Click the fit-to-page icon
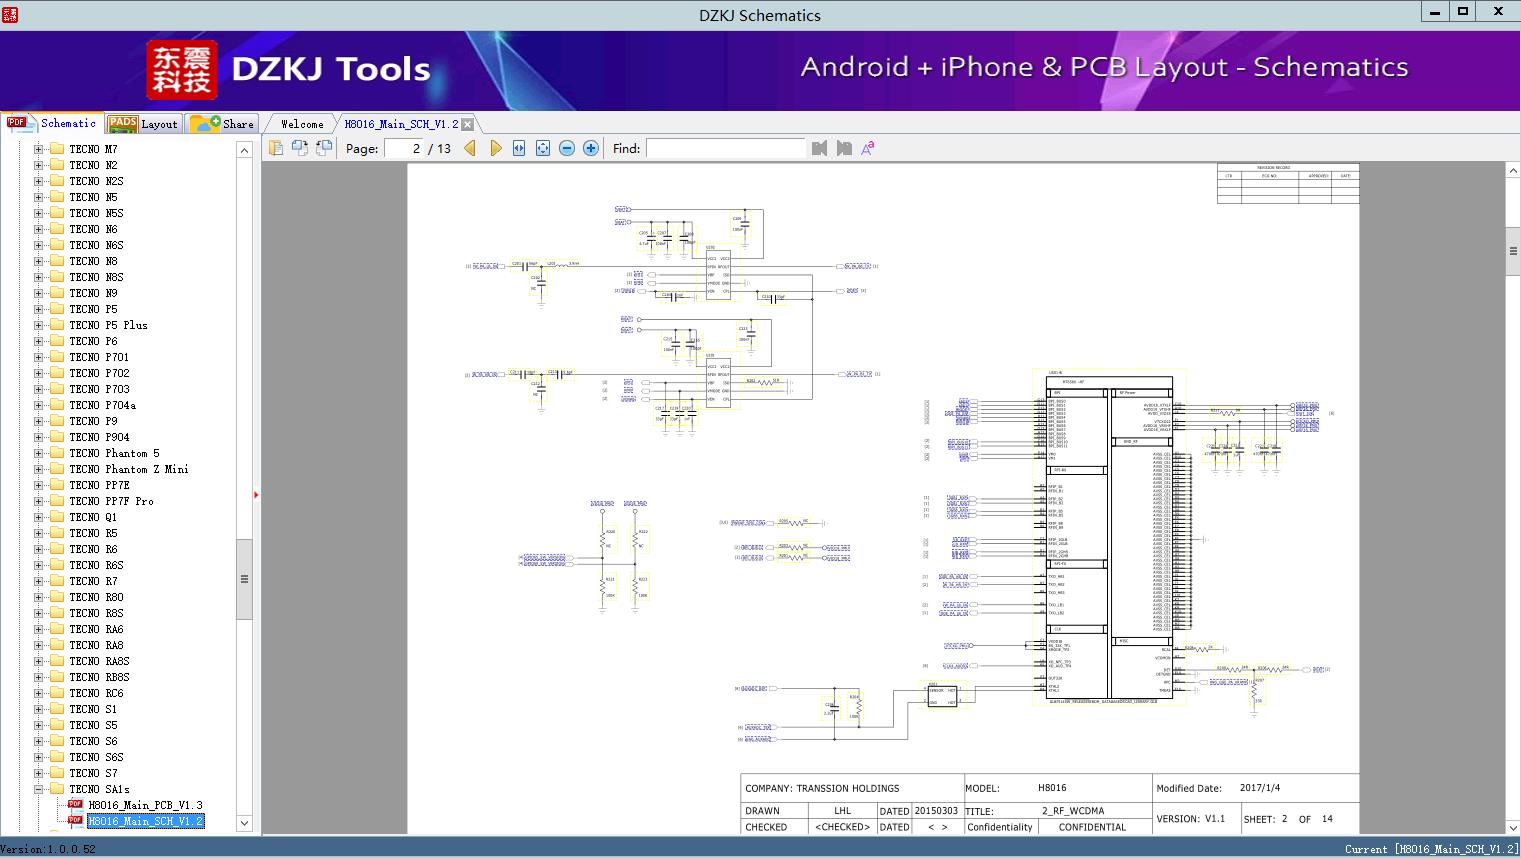This screenshot has width=1521, height=859. pyautogui.click(x=543, y=148)
